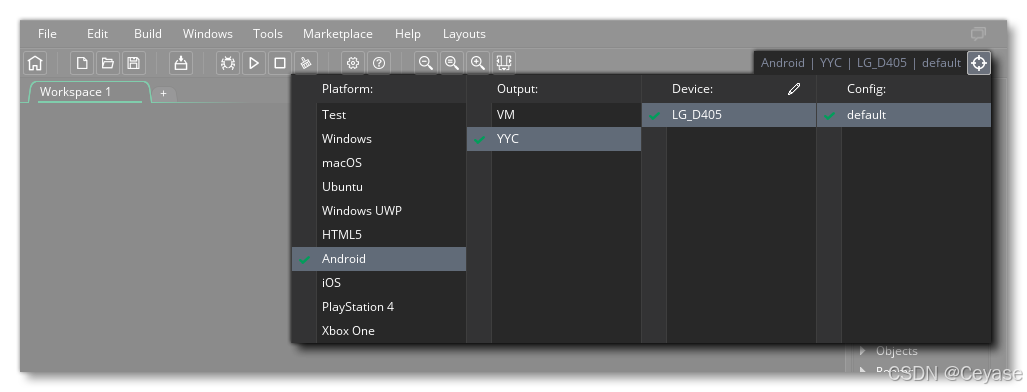Add a new workspace with the plus tab
This screenshot has width=1027, height=392.
click(x=163, y=94)
